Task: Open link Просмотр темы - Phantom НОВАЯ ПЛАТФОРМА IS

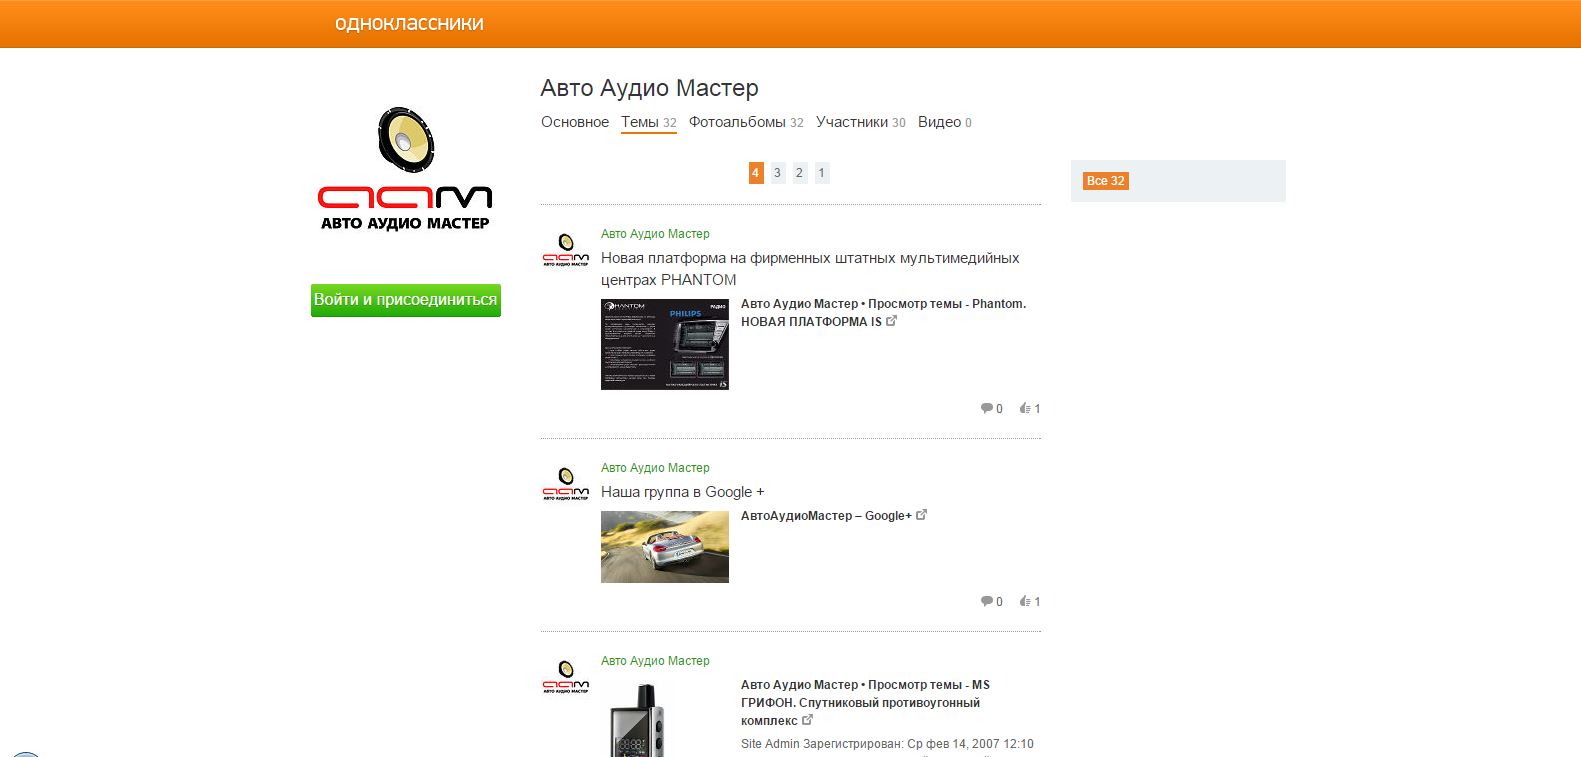Action: 883,313
